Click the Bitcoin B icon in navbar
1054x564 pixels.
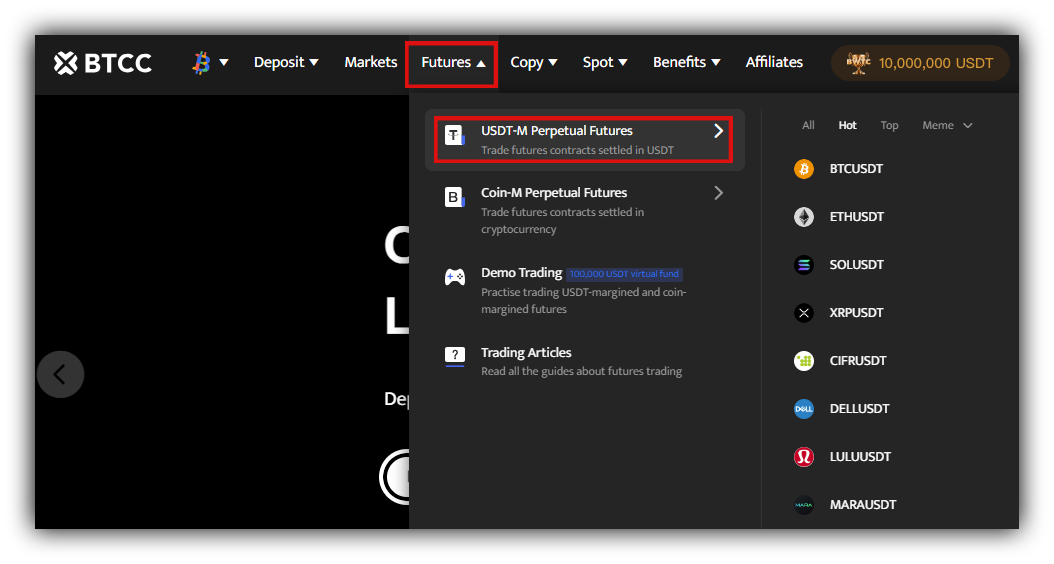tap(201, 63)
